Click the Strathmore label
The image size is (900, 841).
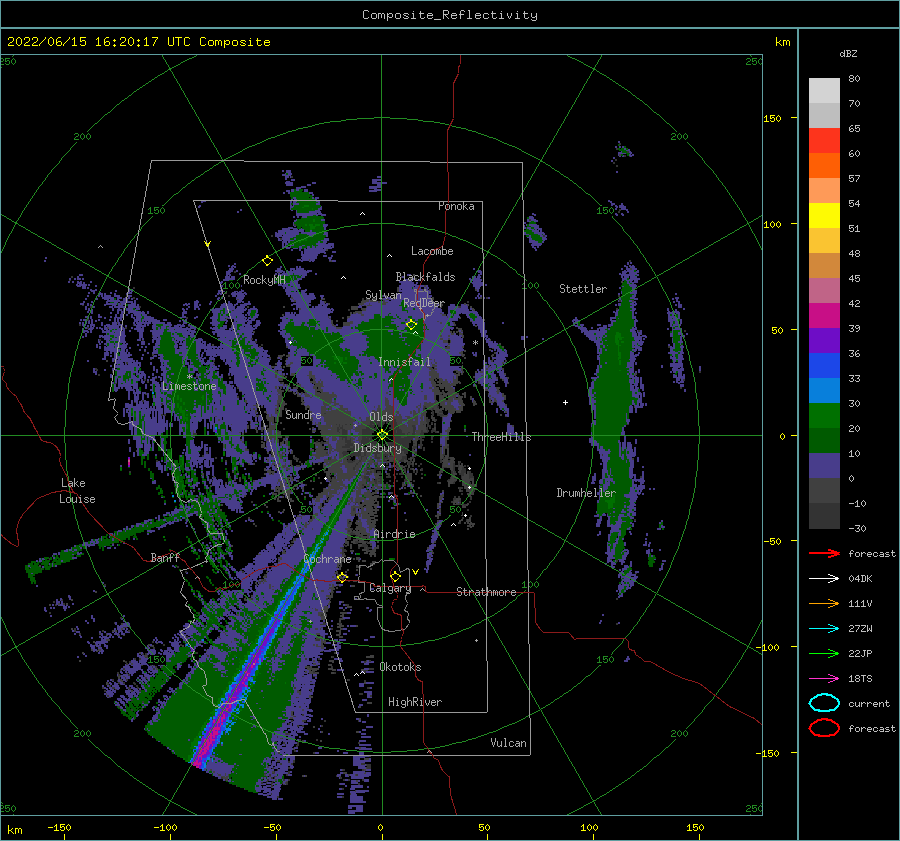tap(486, 592)
